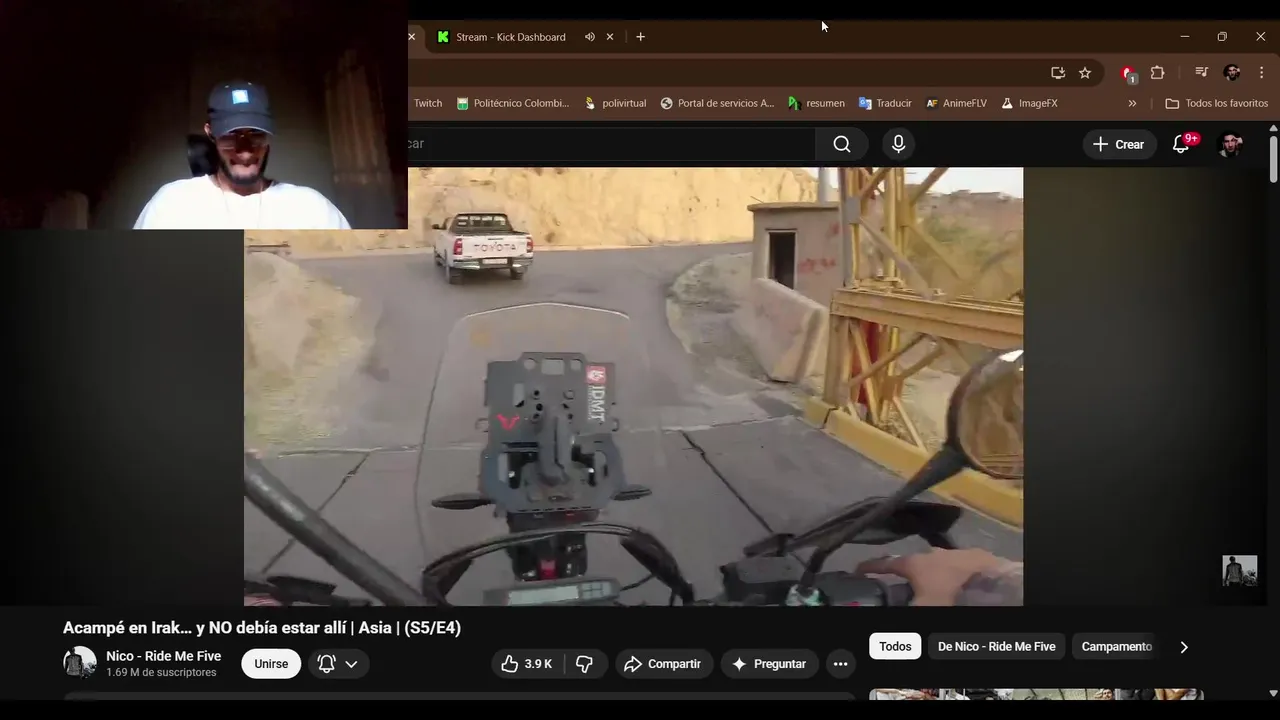Open the YouTube account avatar menu
Image resolution: width=1280 pixels, height=720 pixels.
pyautogui.click(x=1231, y=144)
